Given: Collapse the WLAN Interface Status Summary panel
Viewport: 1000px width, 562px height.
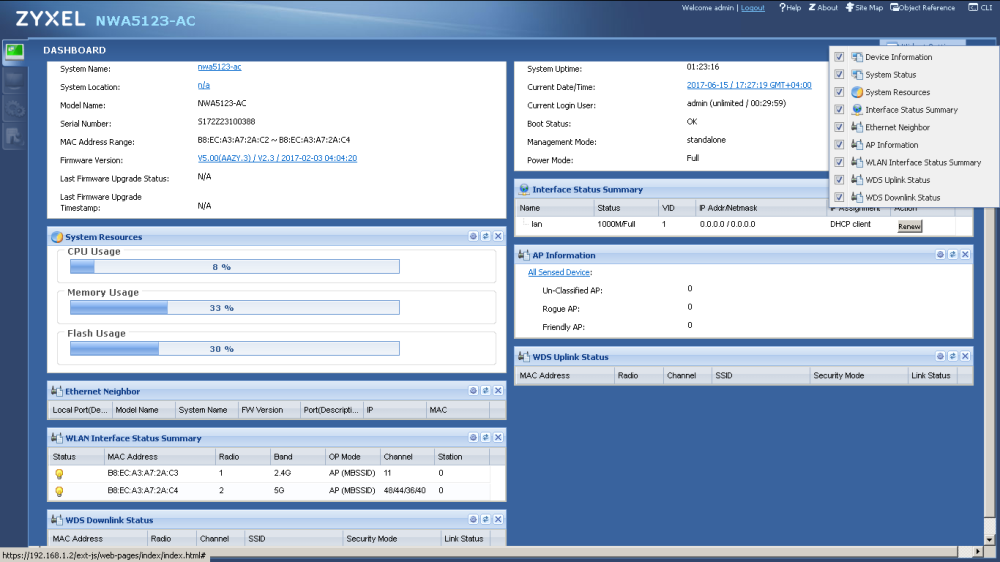Looking at the screenshot, I should point(473,438).
